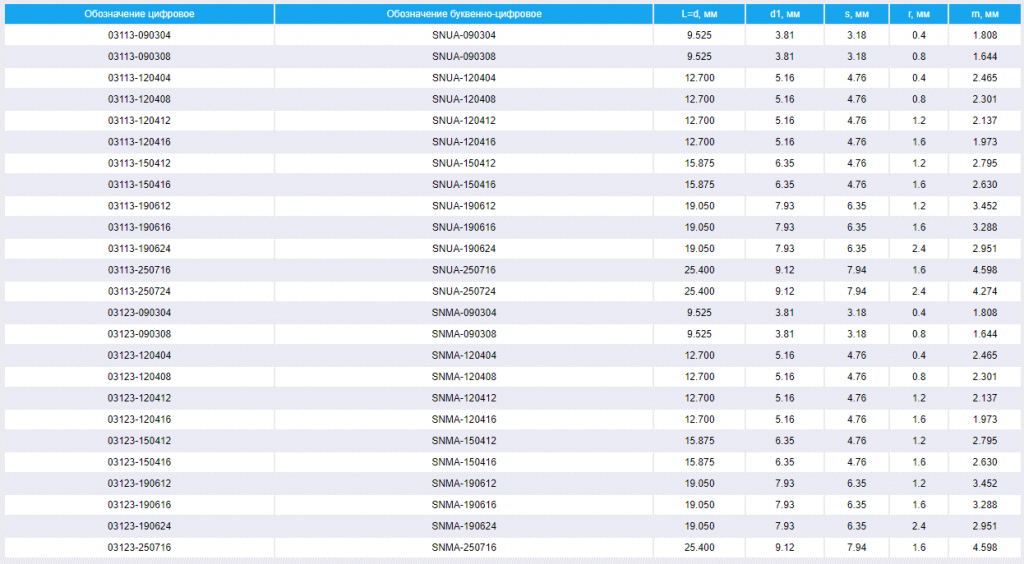Select cell 03113-090304 in first row

coord(139,35)
